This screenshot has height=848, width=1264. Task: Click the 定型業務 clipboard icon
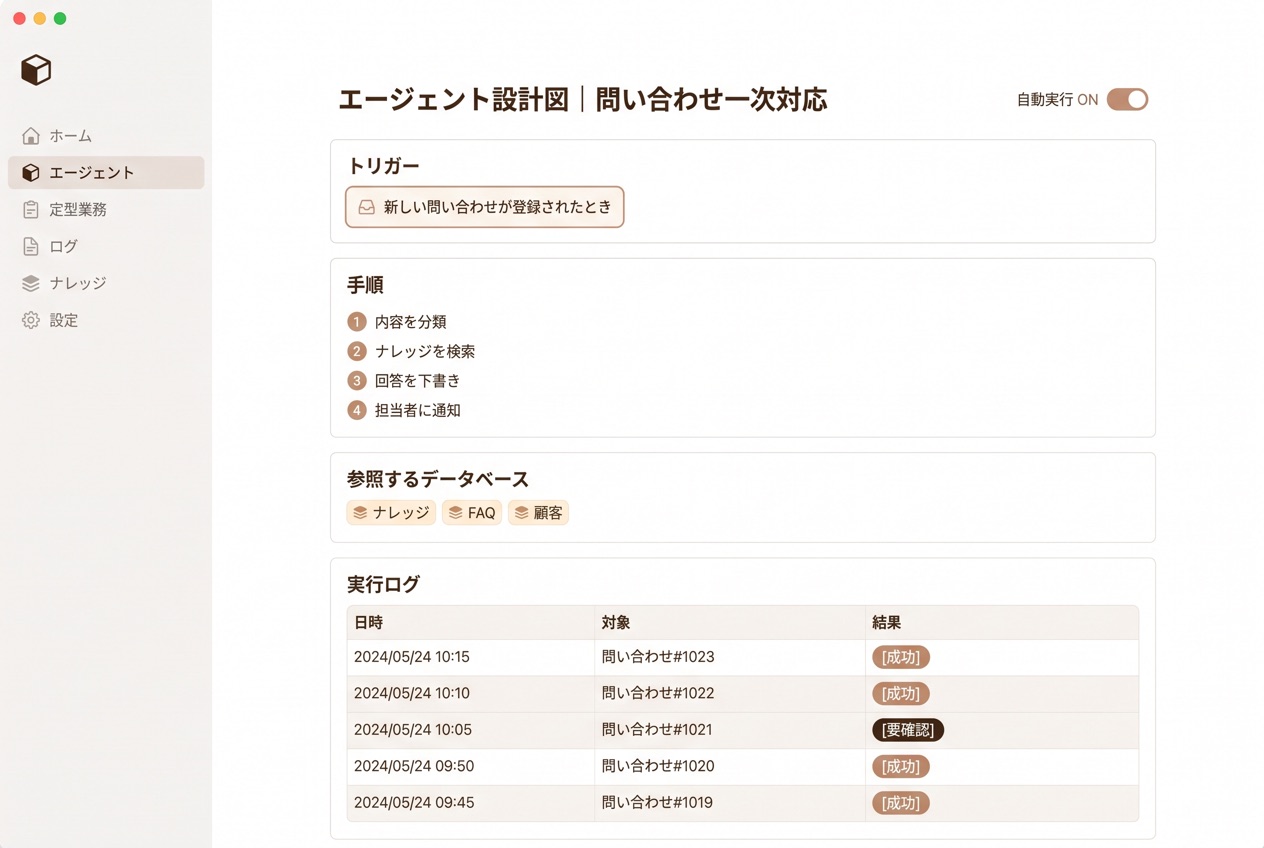click(x=31, y=210)
